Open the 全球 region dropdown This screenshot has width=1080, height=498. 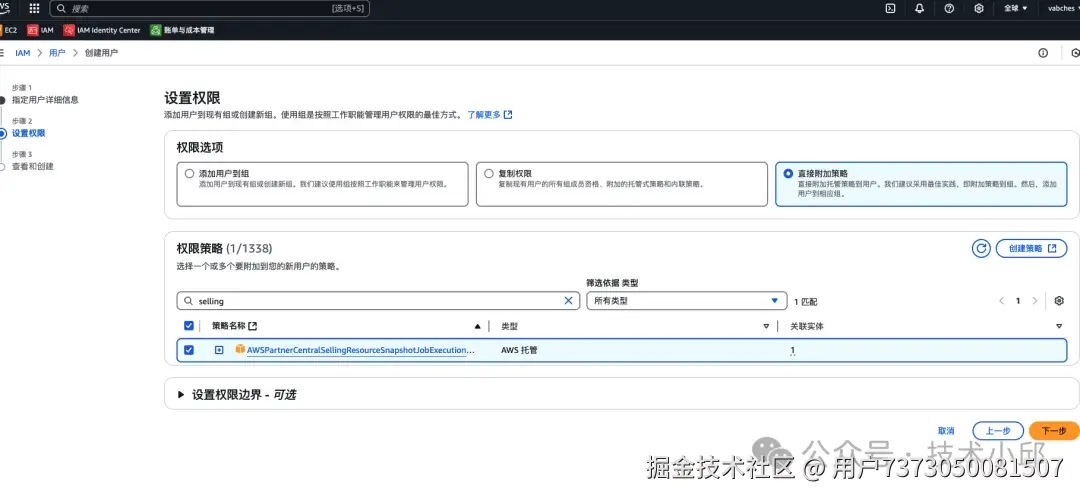pyautogui.click(x=1016, y=8)
